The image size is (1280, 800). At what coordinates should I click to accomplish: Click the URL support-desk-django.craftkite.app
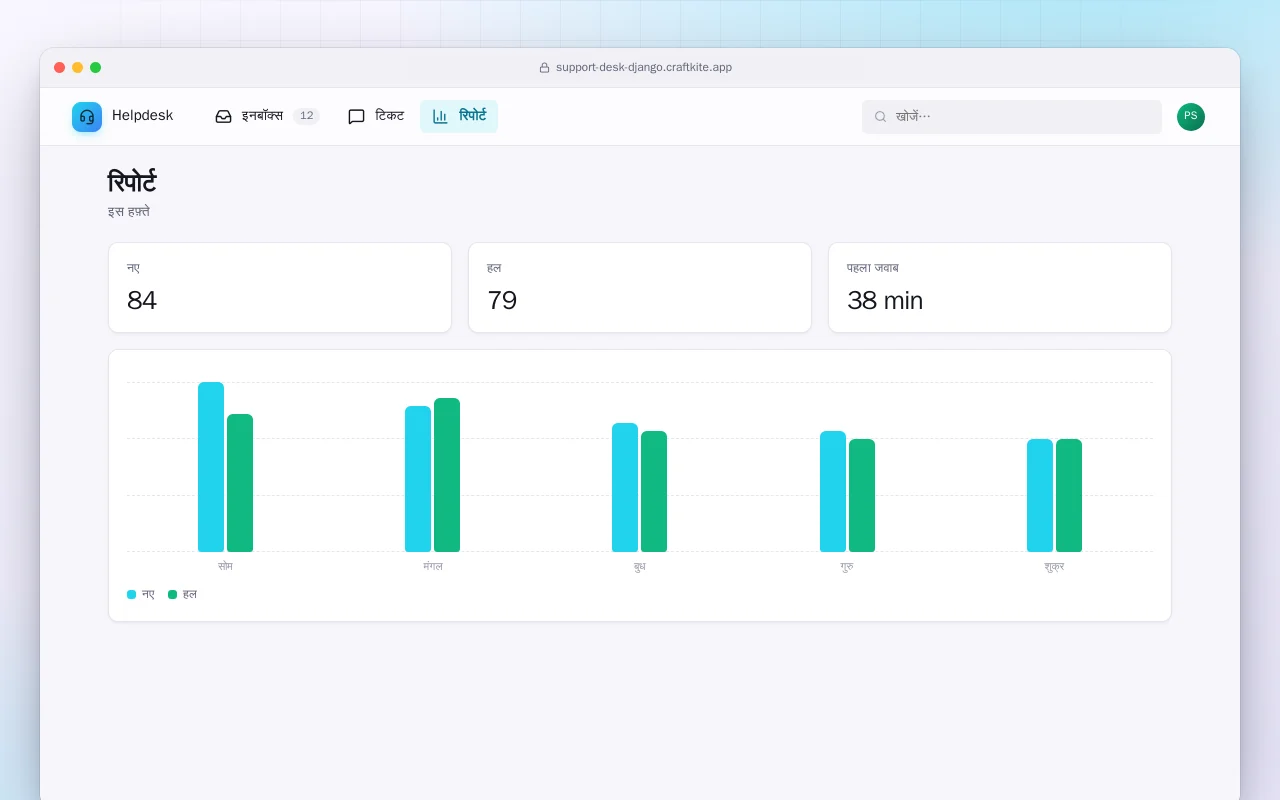(644, 68)
